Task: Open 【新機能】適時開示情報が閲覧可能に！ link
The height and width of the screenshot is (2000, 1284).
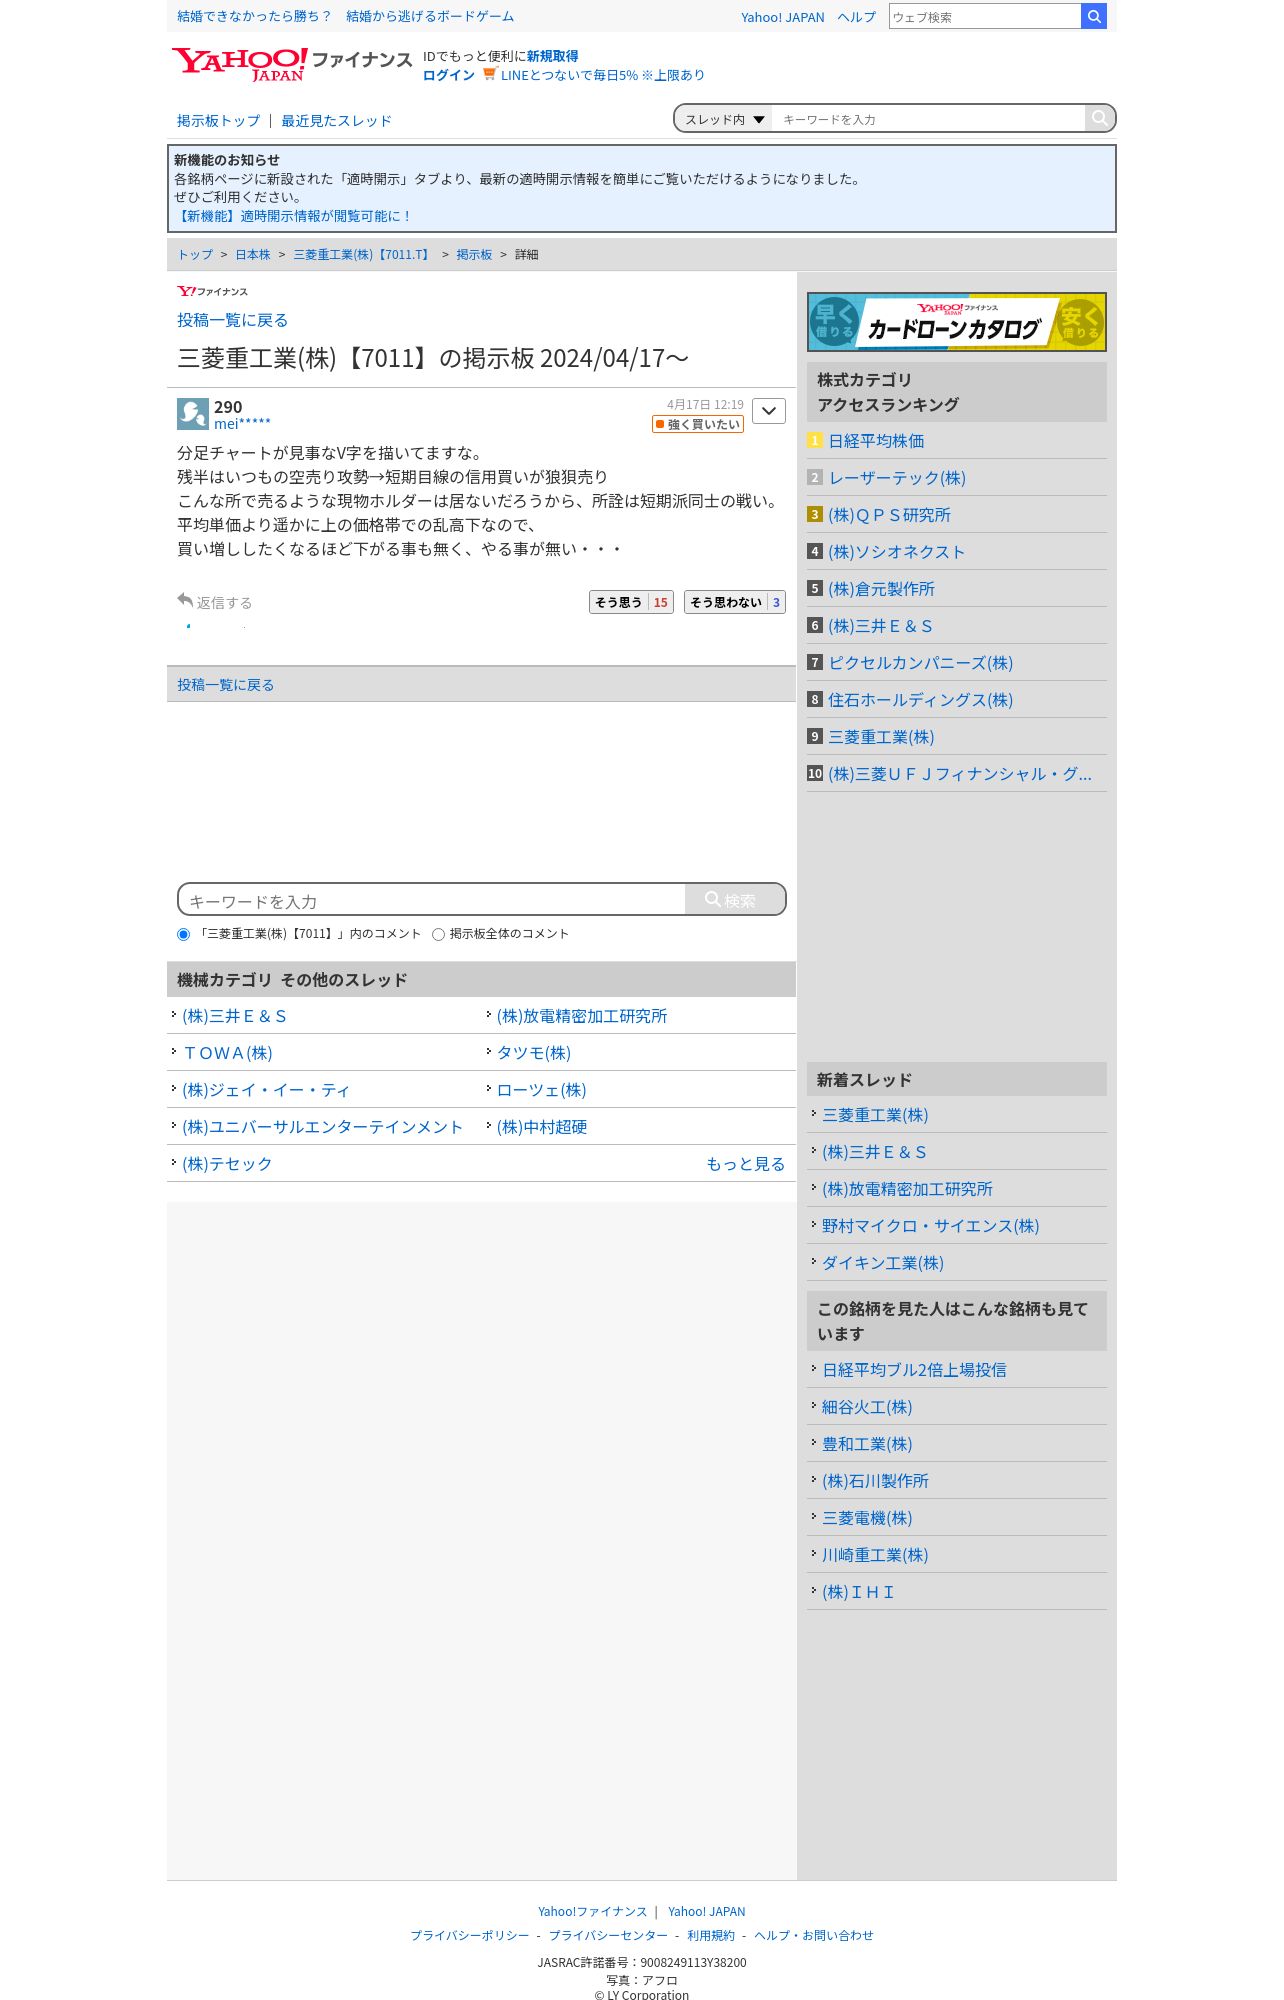Action: (x=293, y=216)
